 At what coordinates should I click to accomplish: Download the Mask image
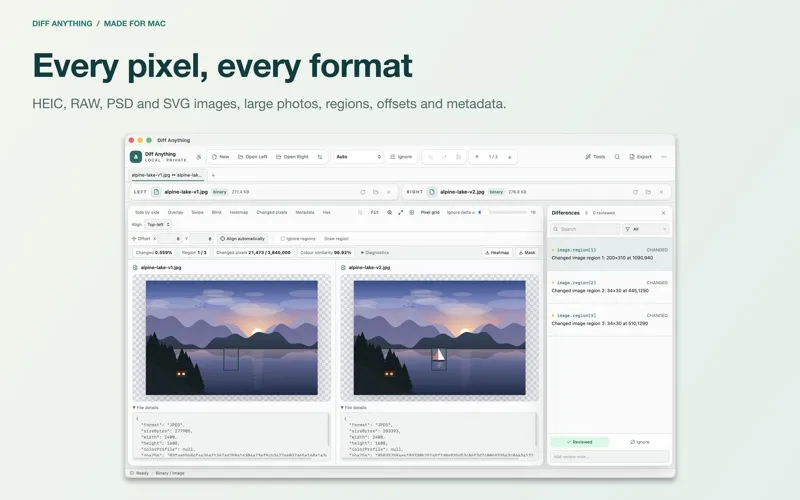[527, 253]
